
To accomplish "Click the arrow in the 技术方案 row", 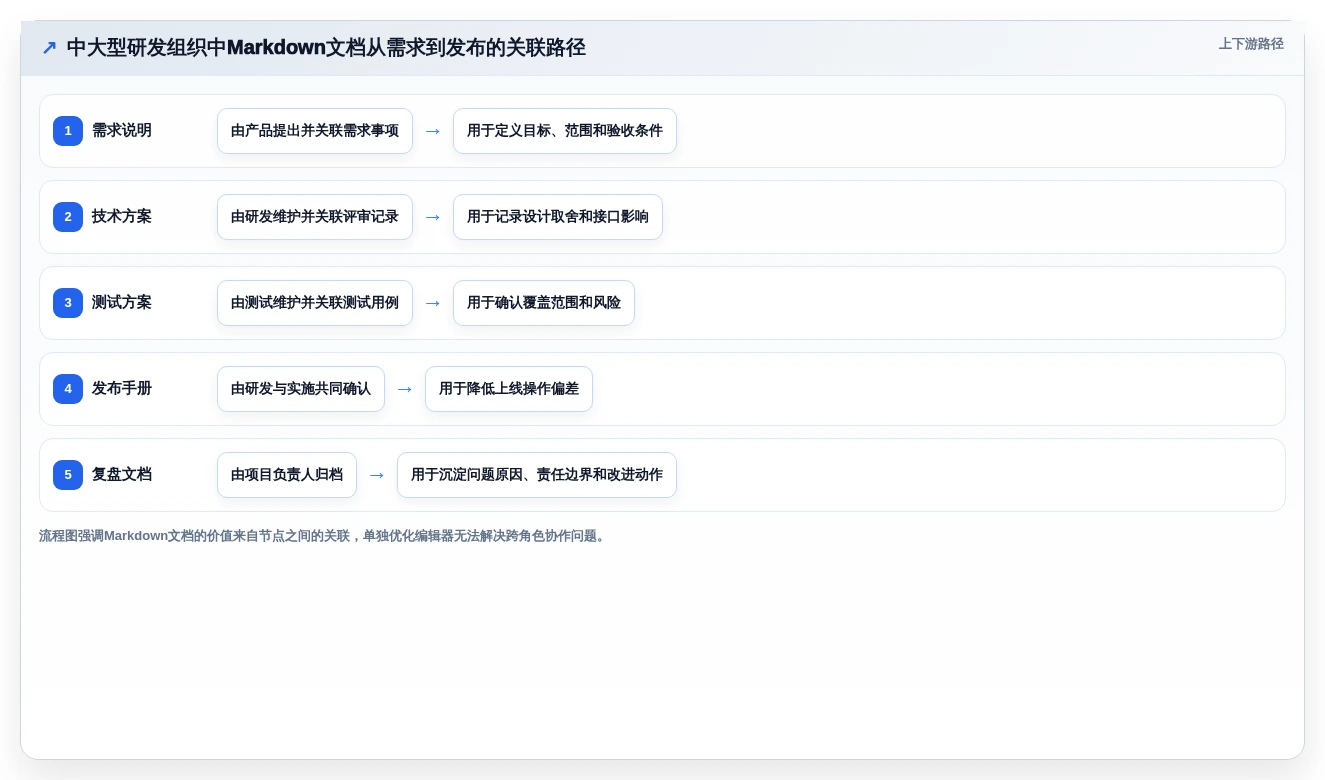I will click(x=433, y=217).
